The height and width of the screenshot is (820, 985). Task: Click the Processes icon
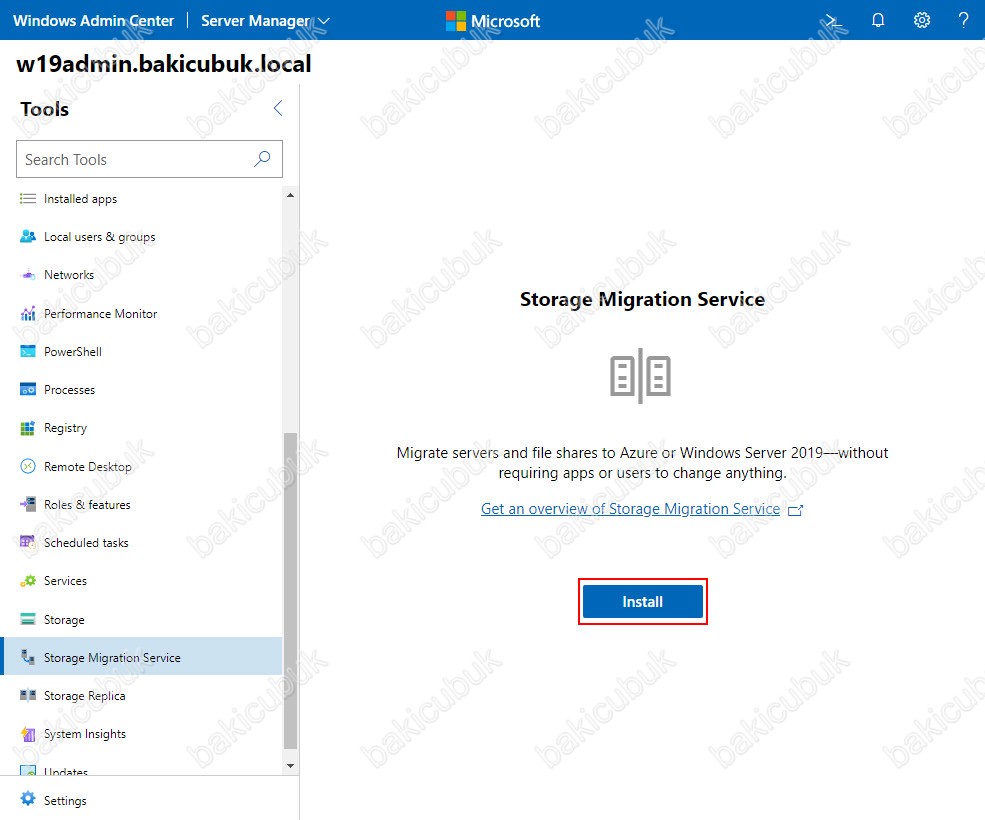point(28,390)
